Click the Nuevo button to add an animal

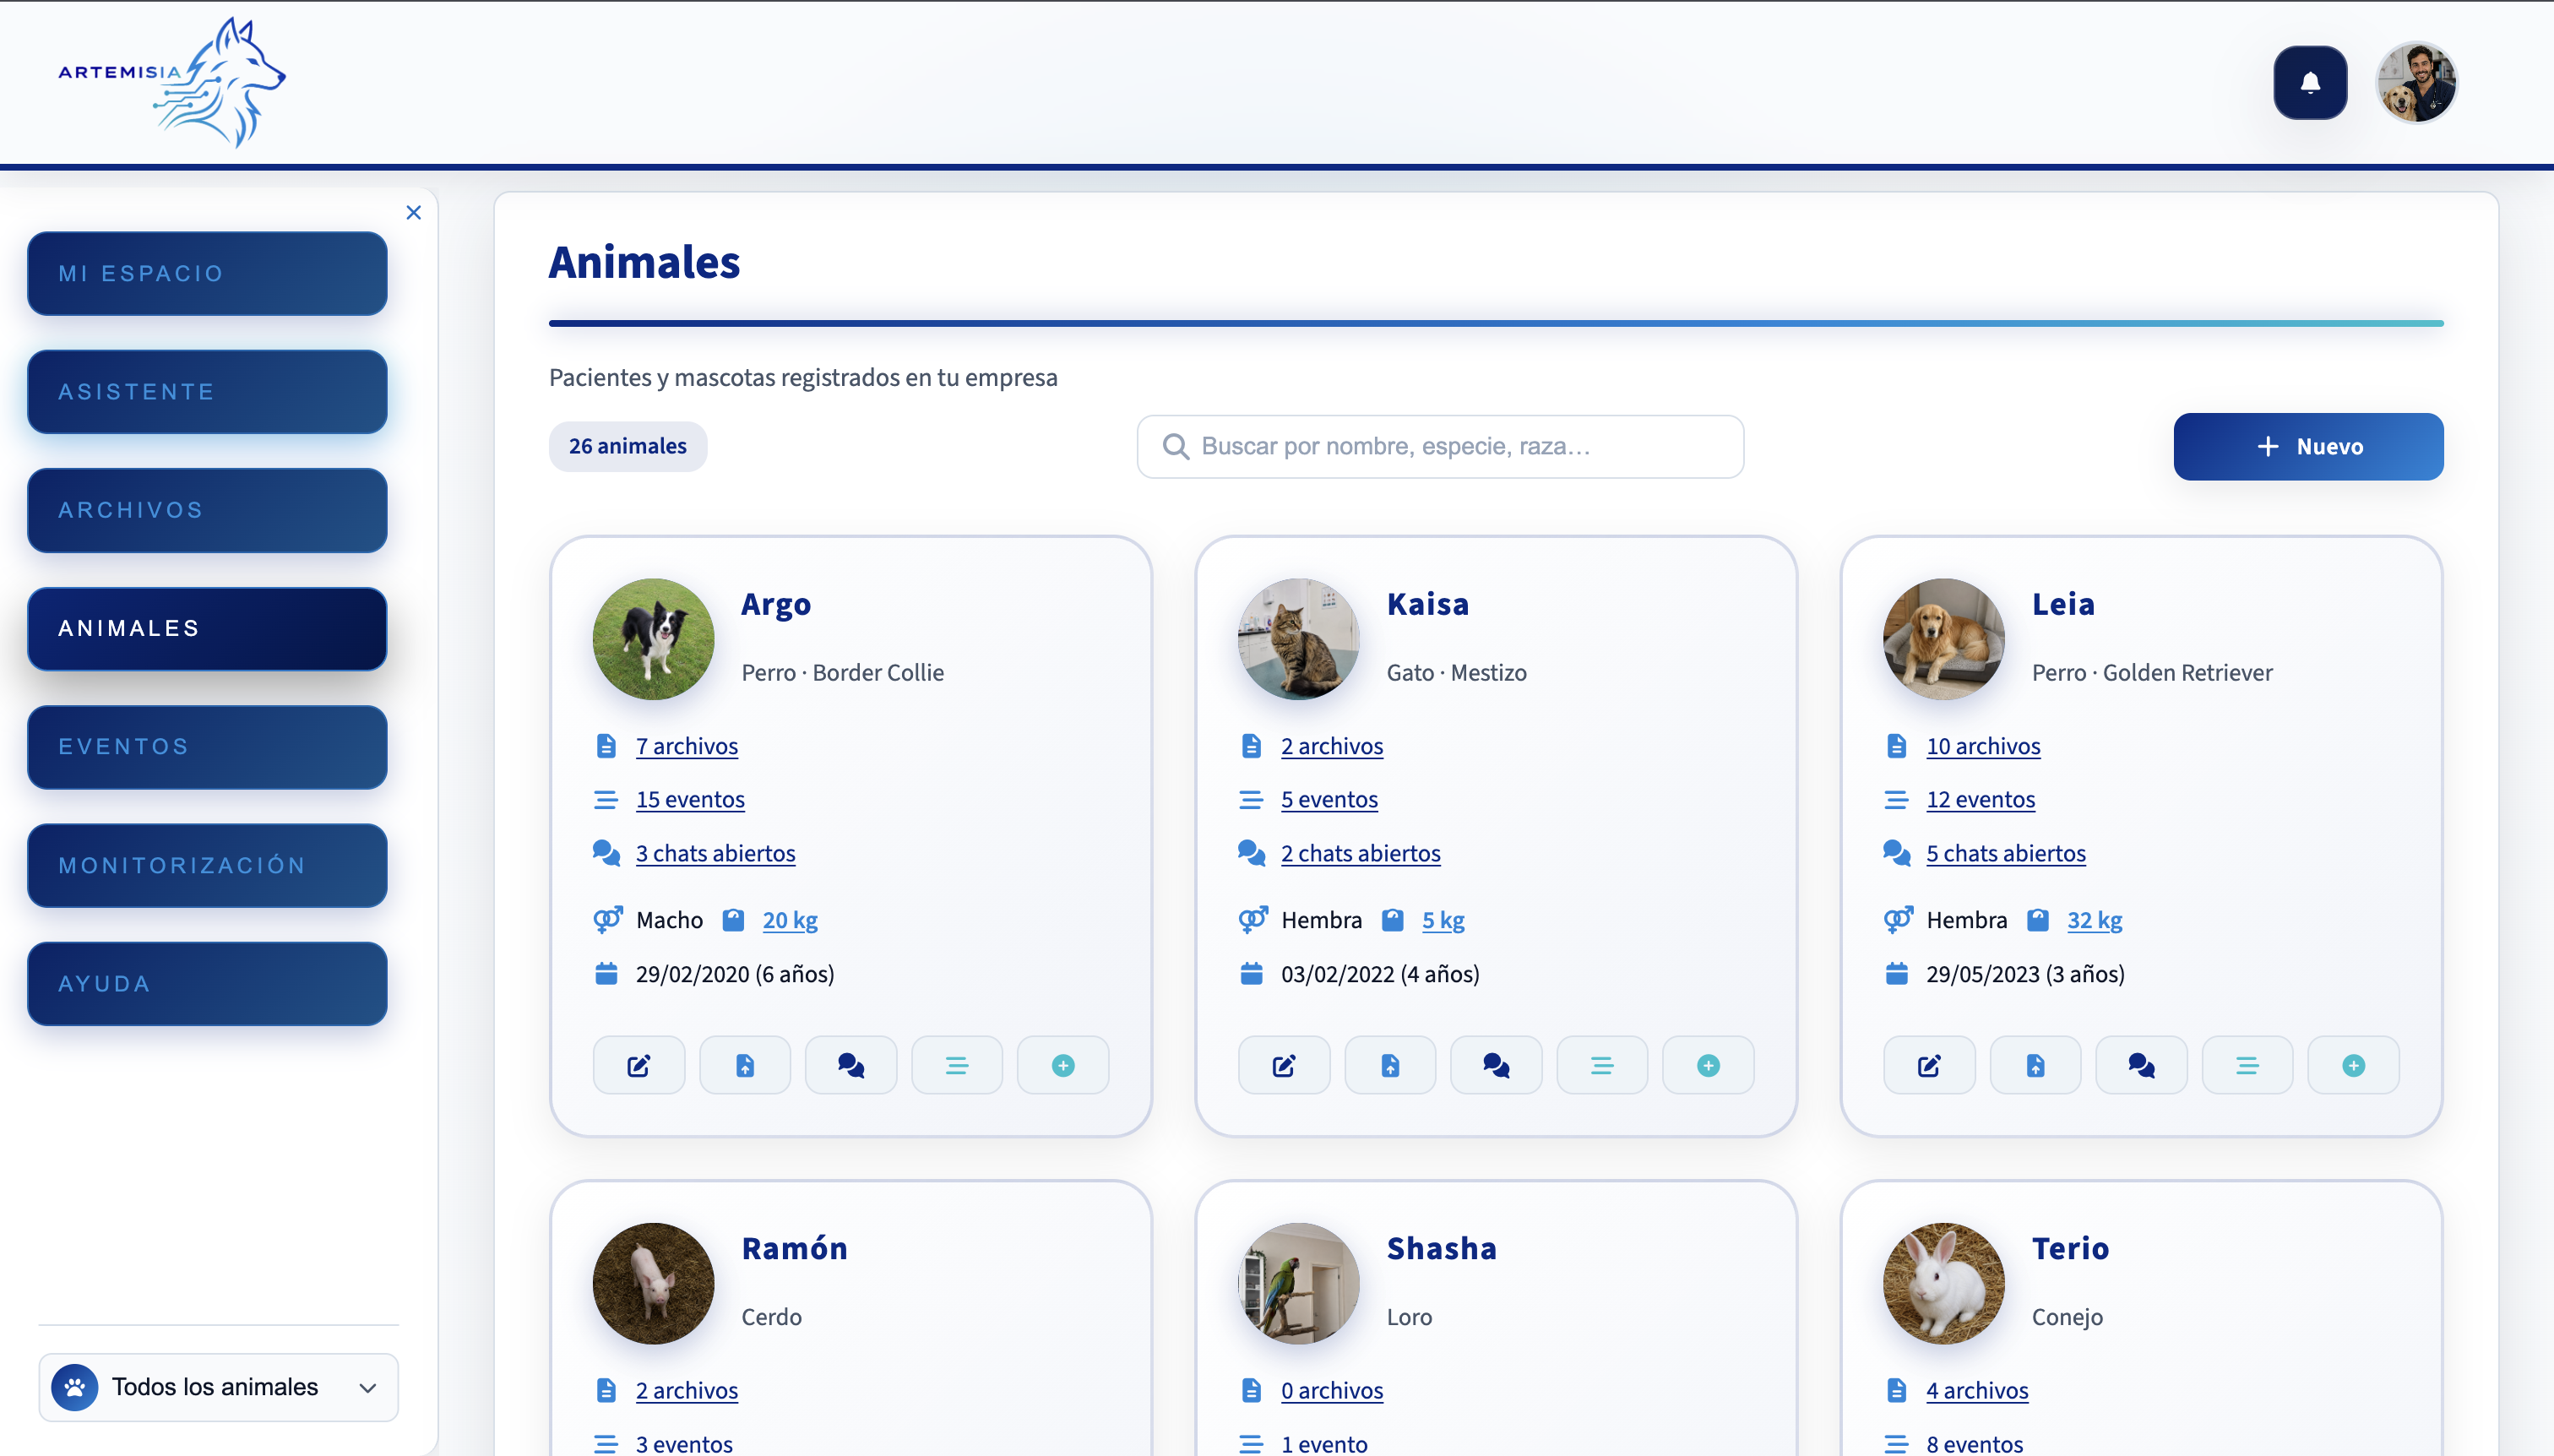point(2308,447)
